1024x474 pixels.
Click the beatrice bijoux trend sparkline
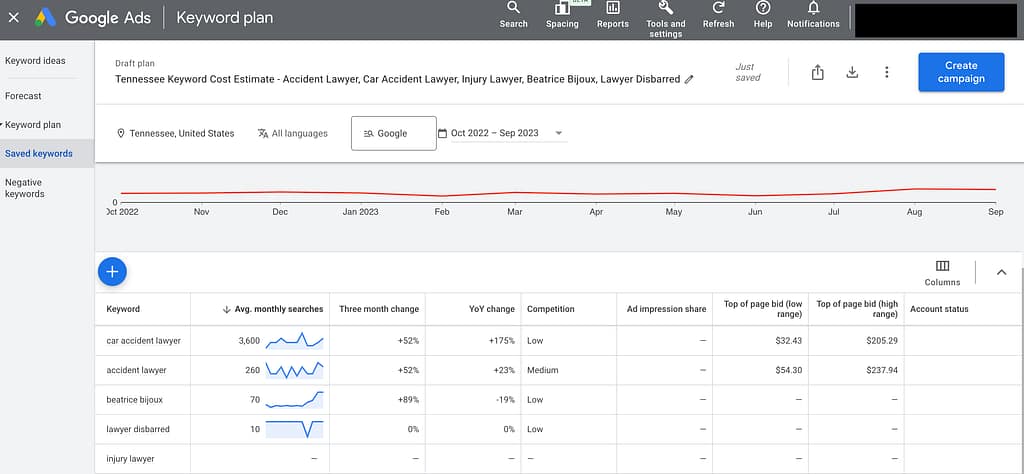294,399
